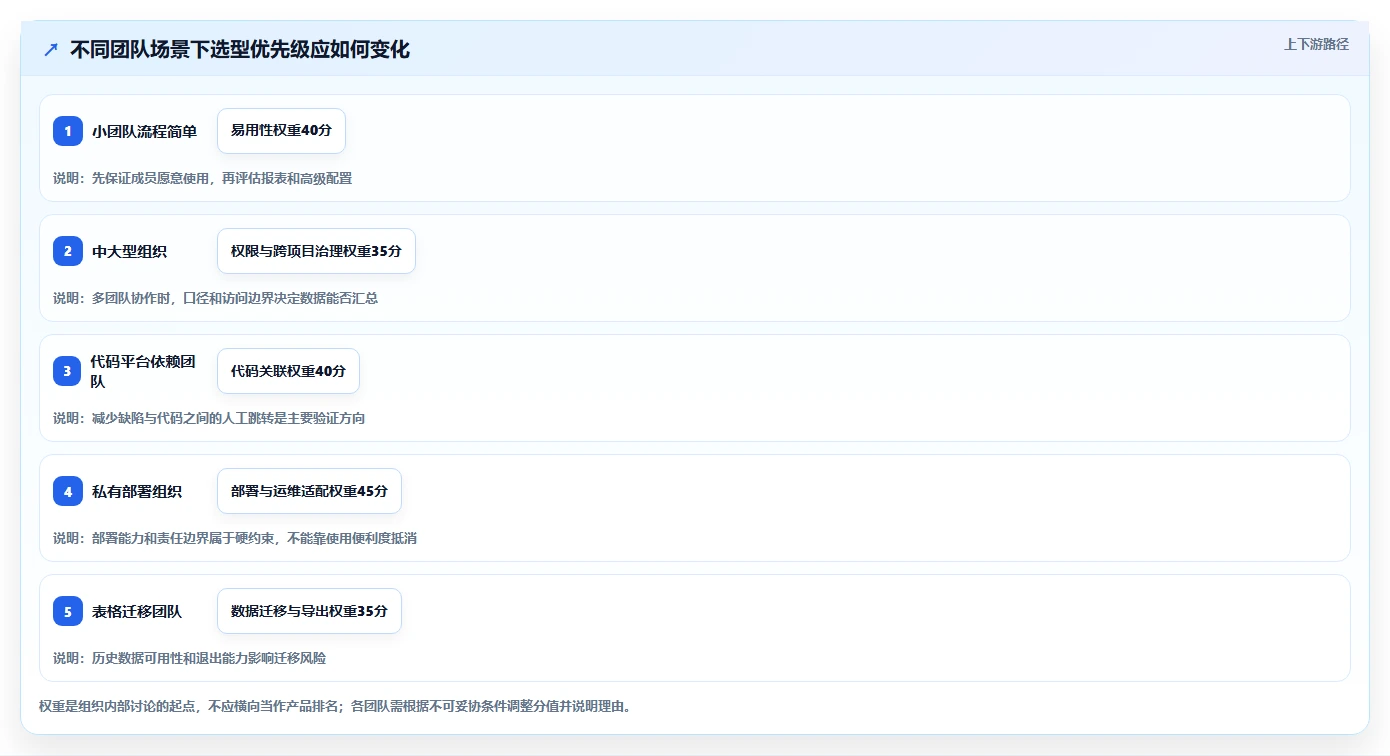Click the 代码平台依赖团队 label
The image size is (1390, 756).
(143, 371)
